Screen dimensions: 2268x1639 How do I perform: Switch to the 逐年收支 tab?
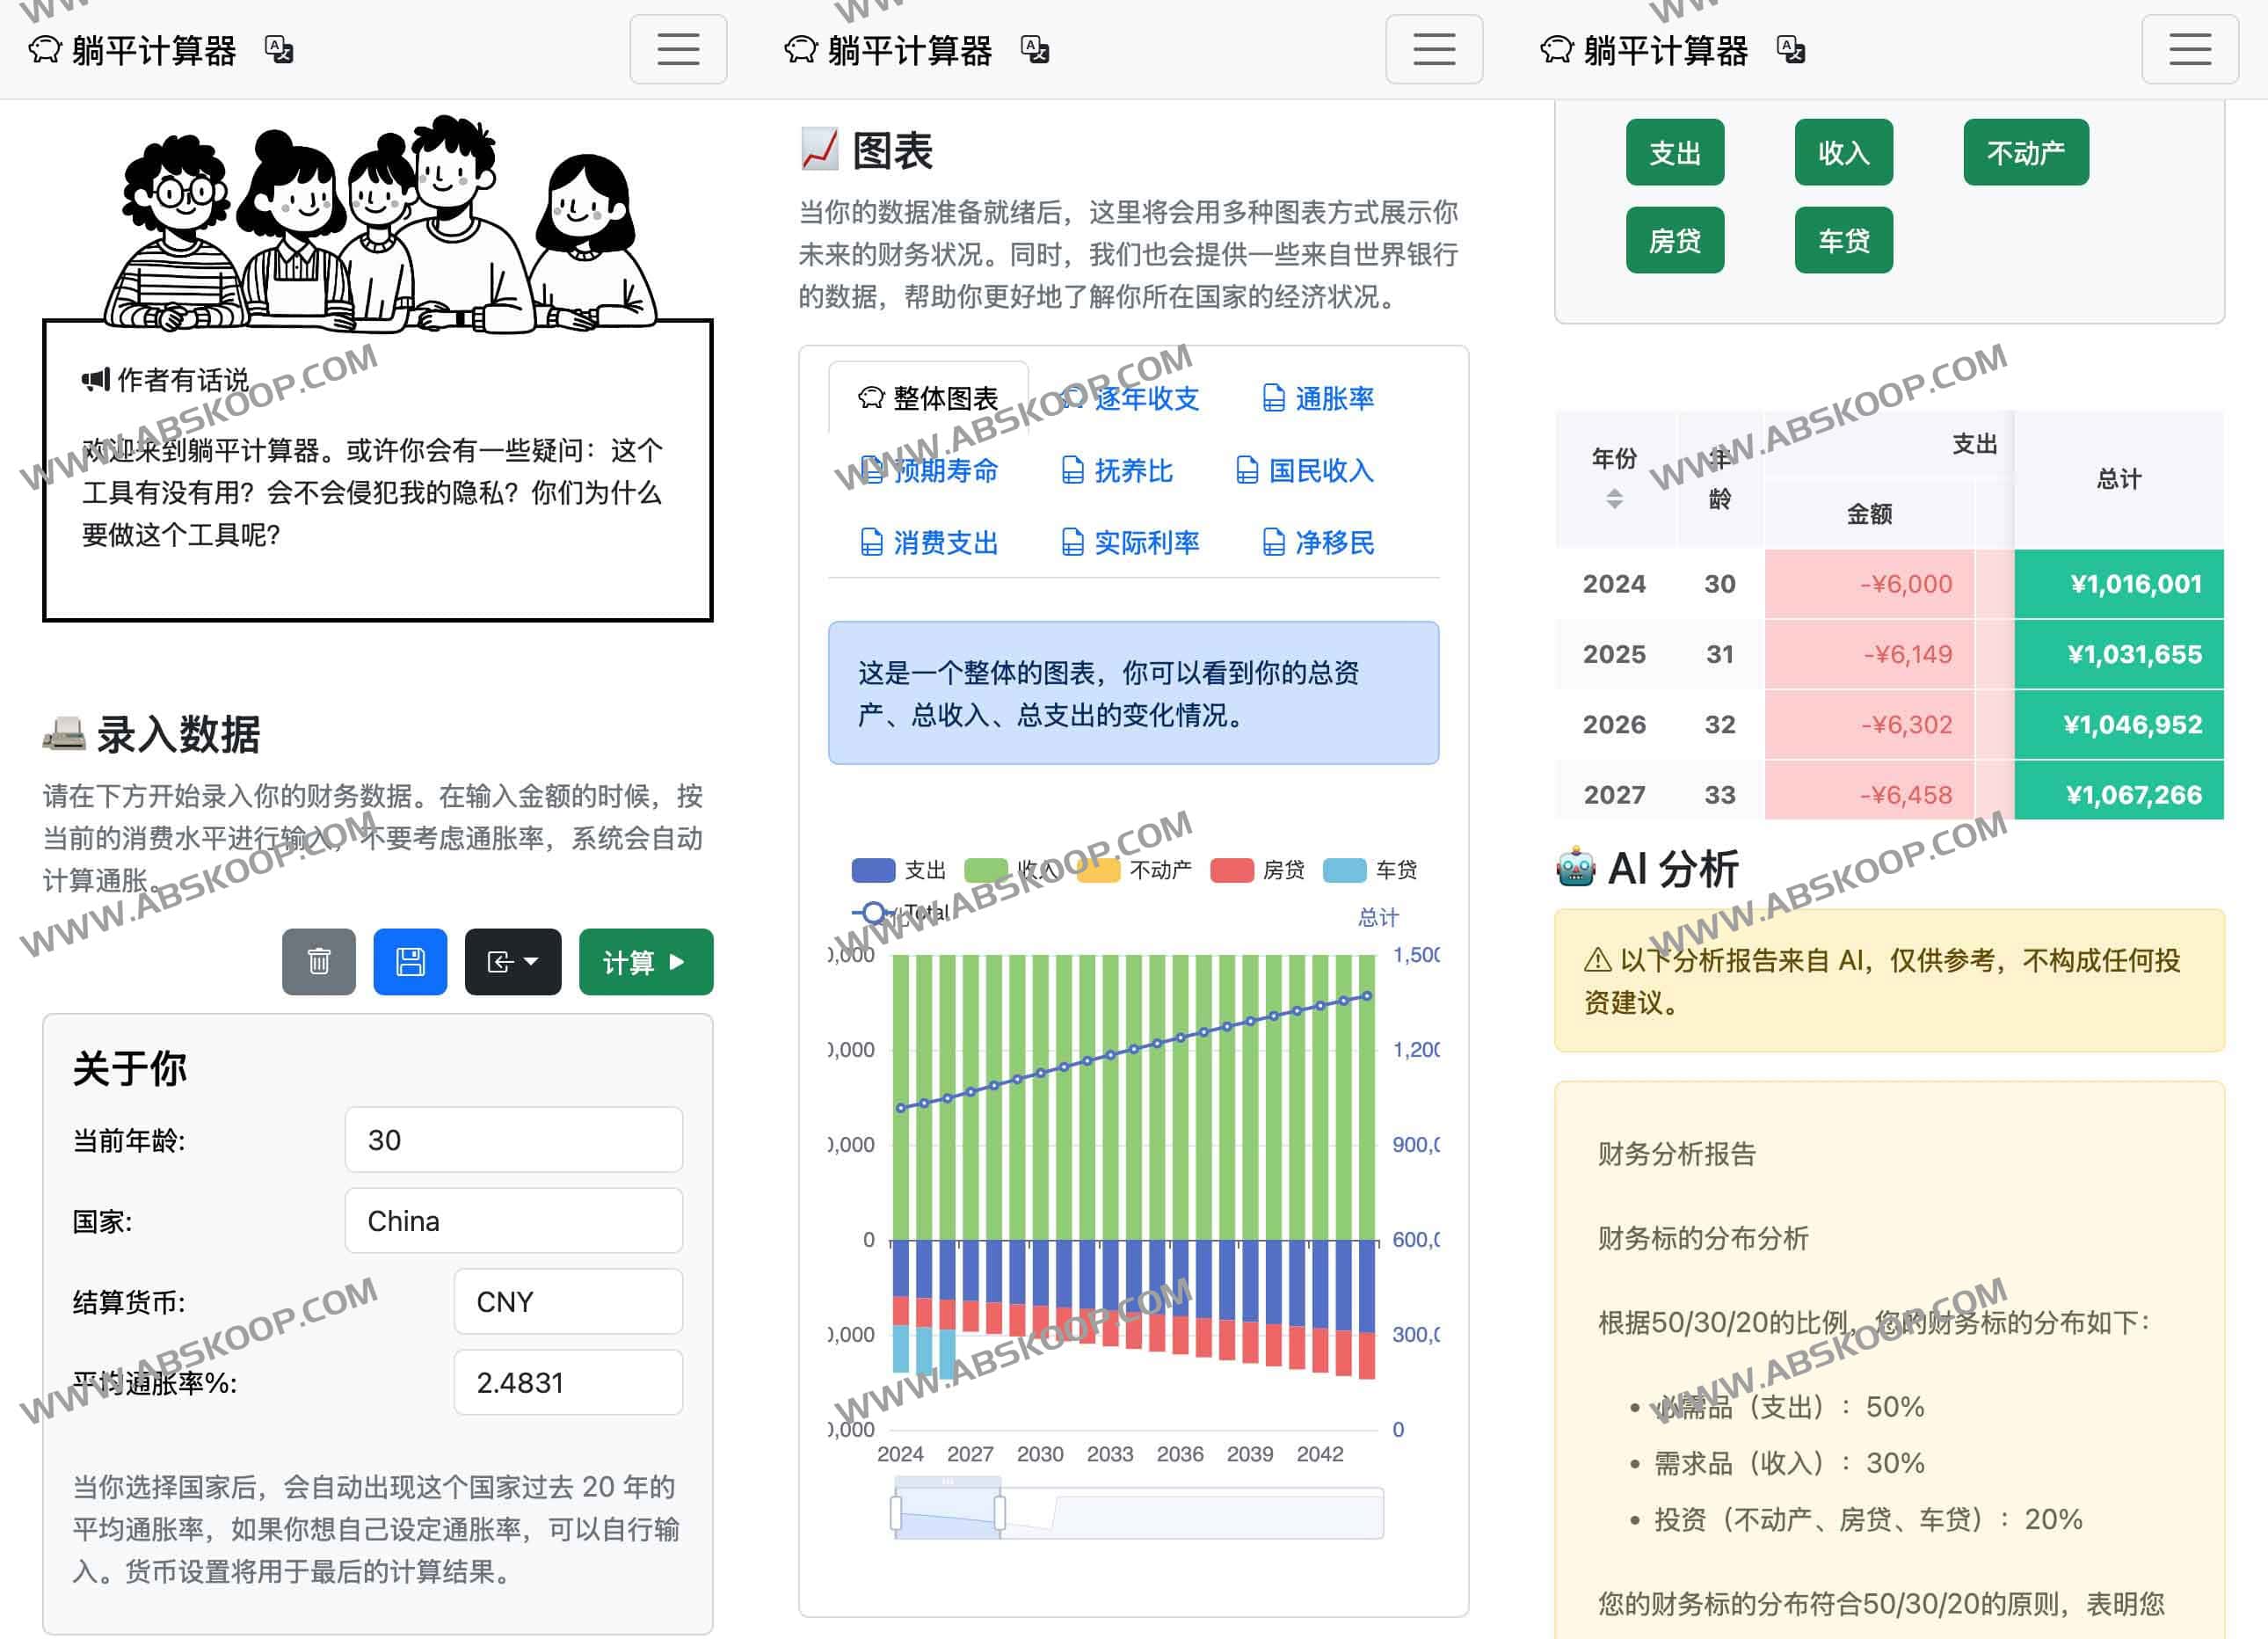1129,398
